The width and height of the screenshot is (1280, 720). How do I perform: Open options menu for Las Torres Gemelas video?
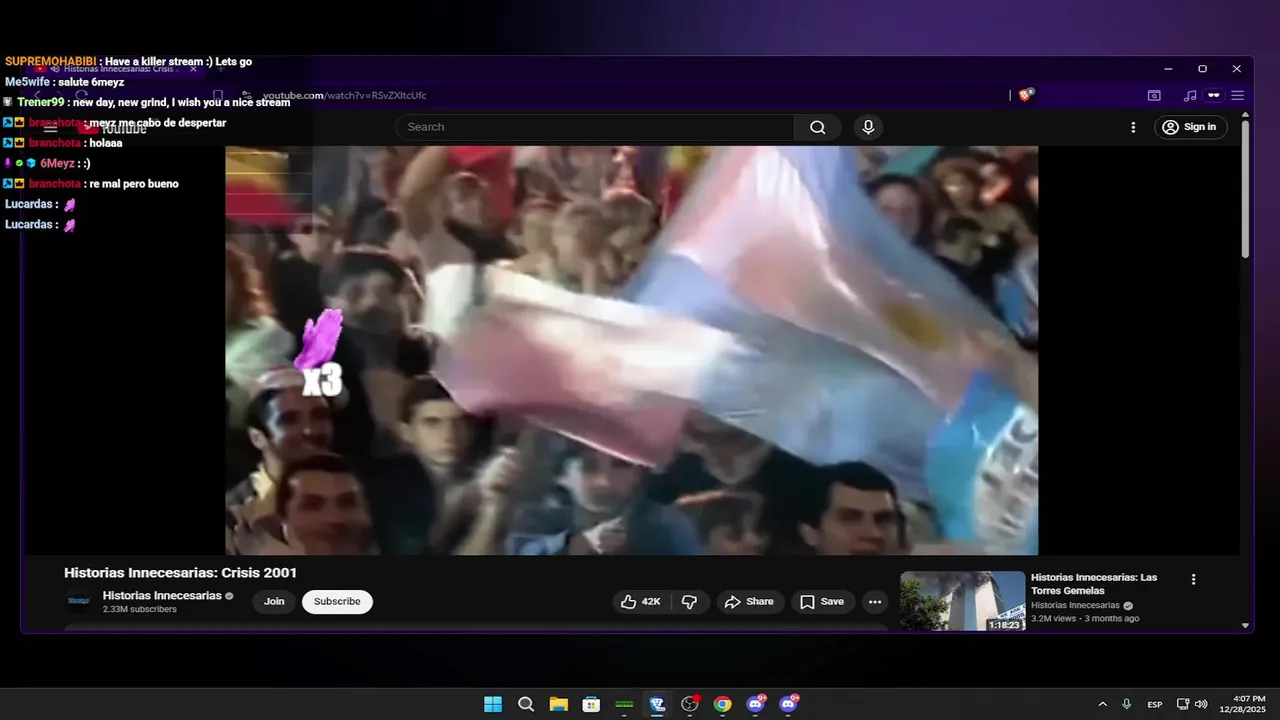point(1193,579)
